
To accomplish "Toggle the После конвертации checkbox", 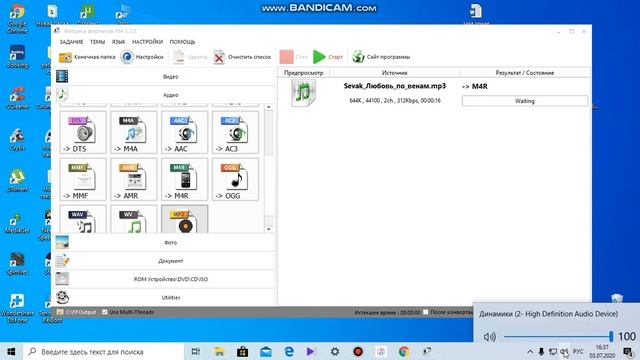I will click(x=426, y=312).
